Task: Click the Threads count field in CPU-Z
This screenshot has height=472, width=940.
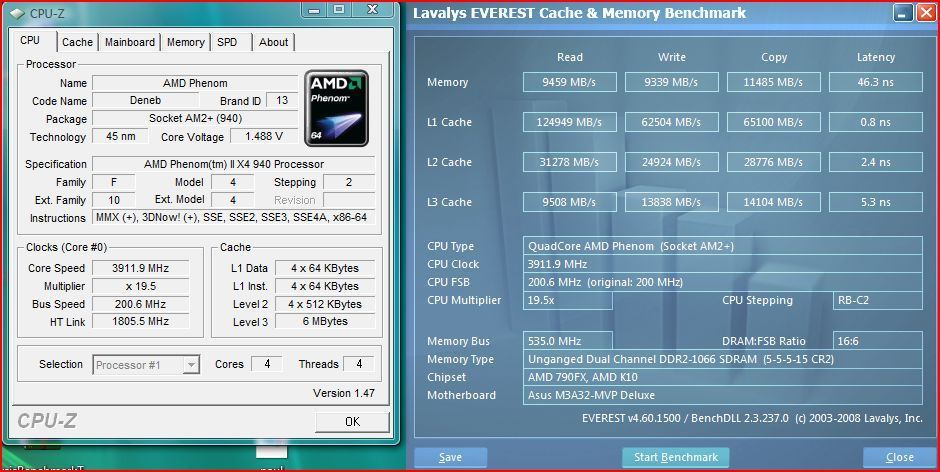Action: [x=358, y=363]
